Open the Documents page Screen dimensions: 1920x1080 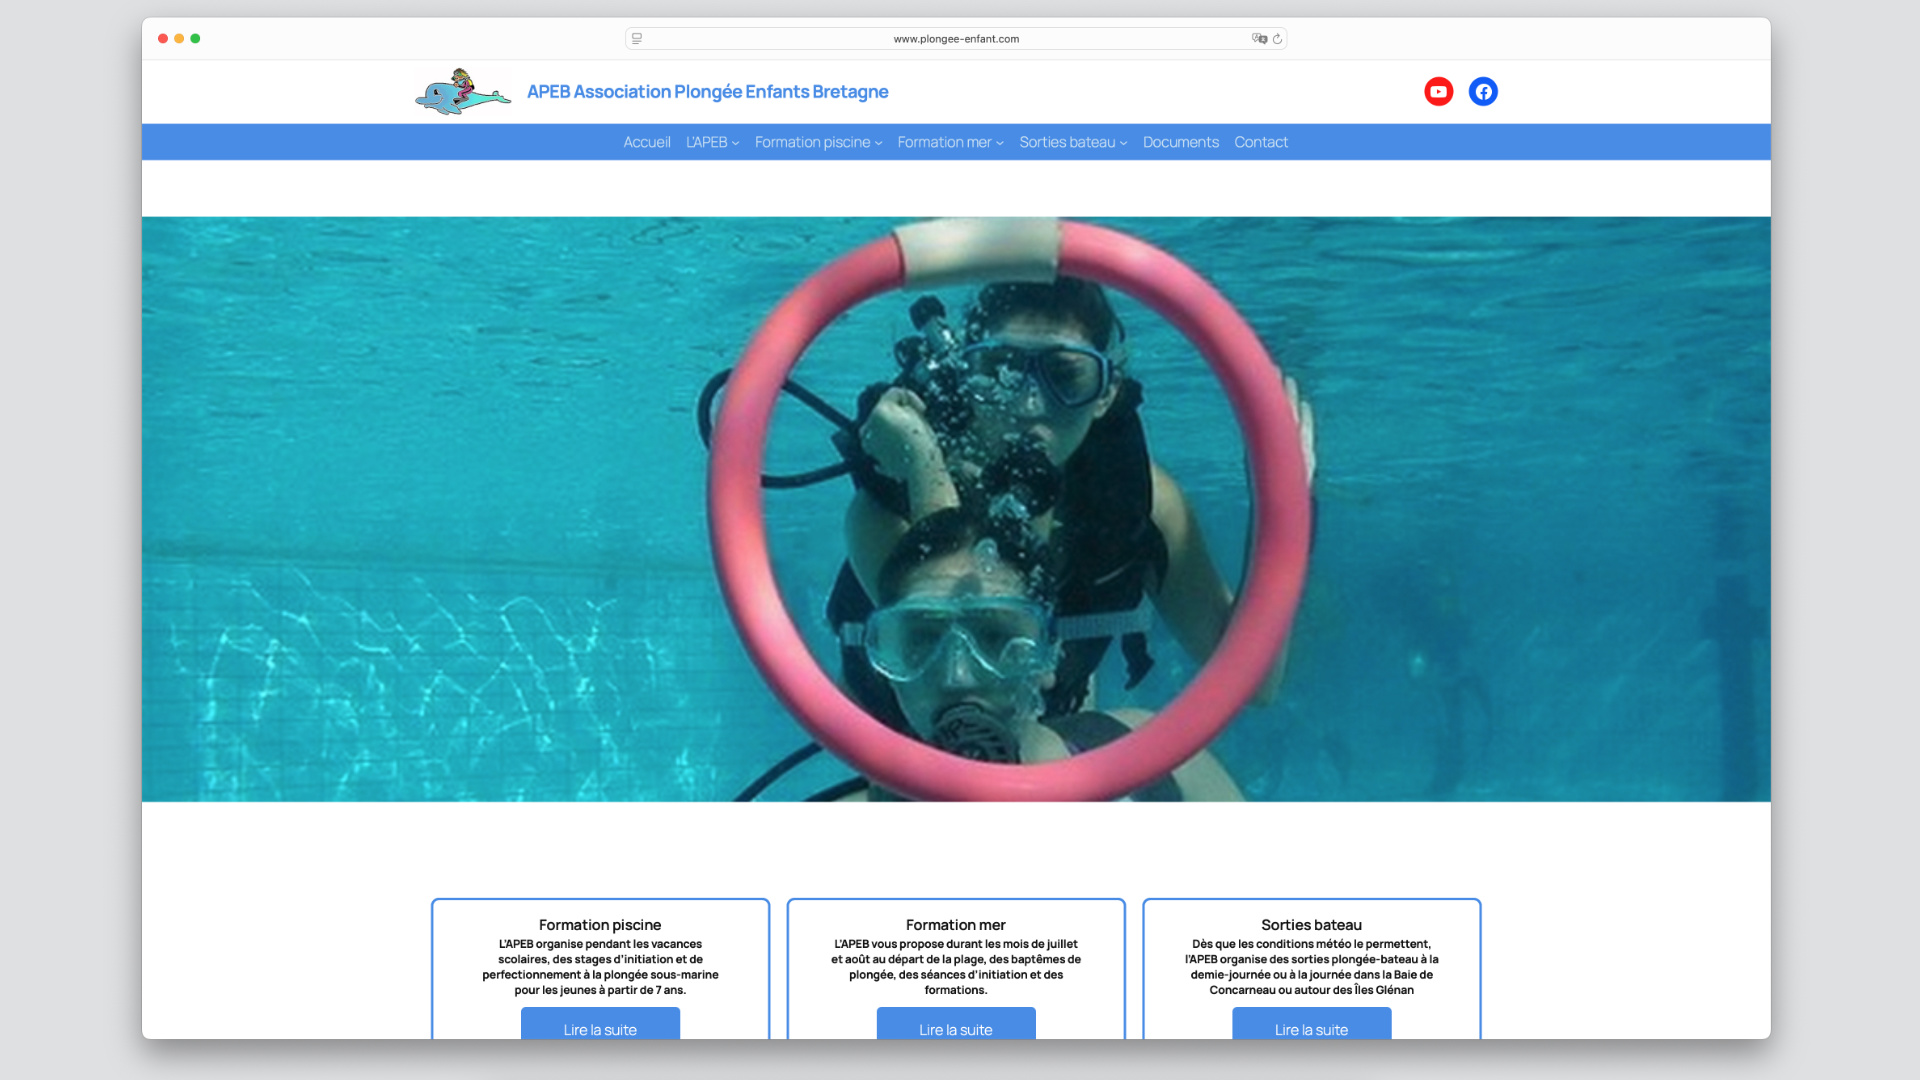pos(1181,142)
